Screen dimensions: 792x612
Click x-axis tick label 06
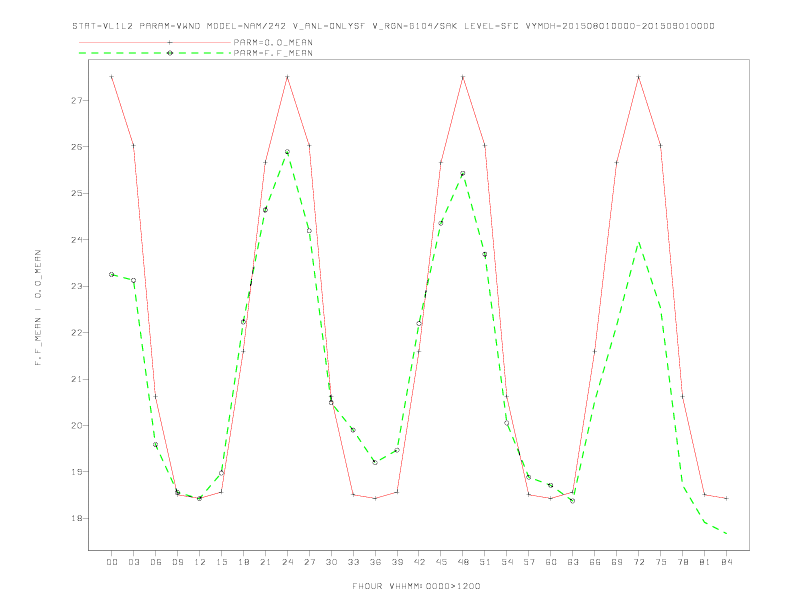tap(156, 562)
